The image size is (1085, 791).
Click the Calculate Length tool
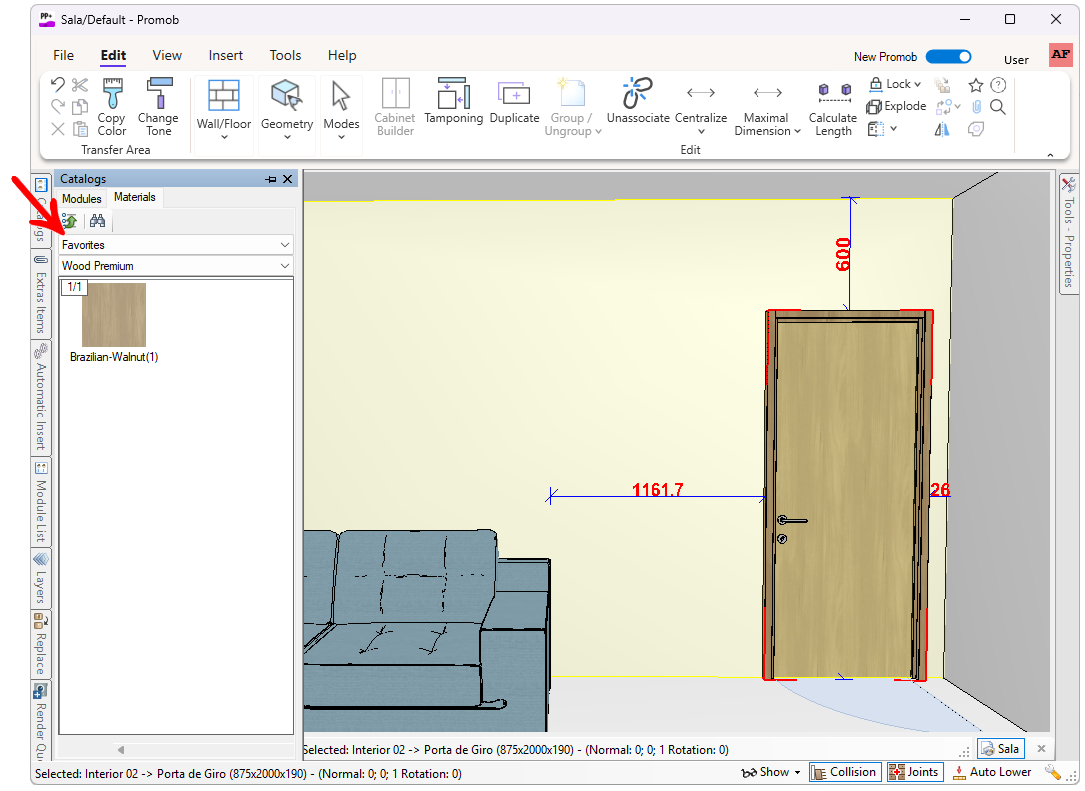(833, 108)
